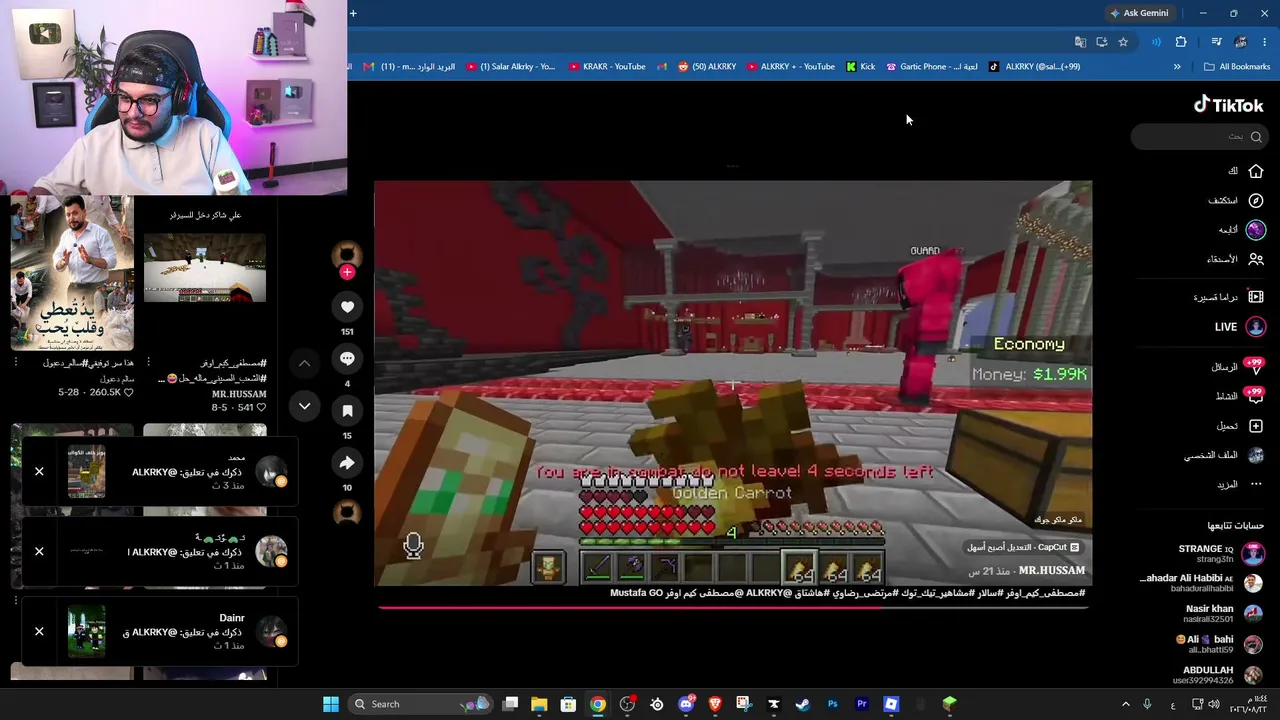The image size is (1280, 720).
Task: Follow the creator with the red plus badge
Action: 347,272
